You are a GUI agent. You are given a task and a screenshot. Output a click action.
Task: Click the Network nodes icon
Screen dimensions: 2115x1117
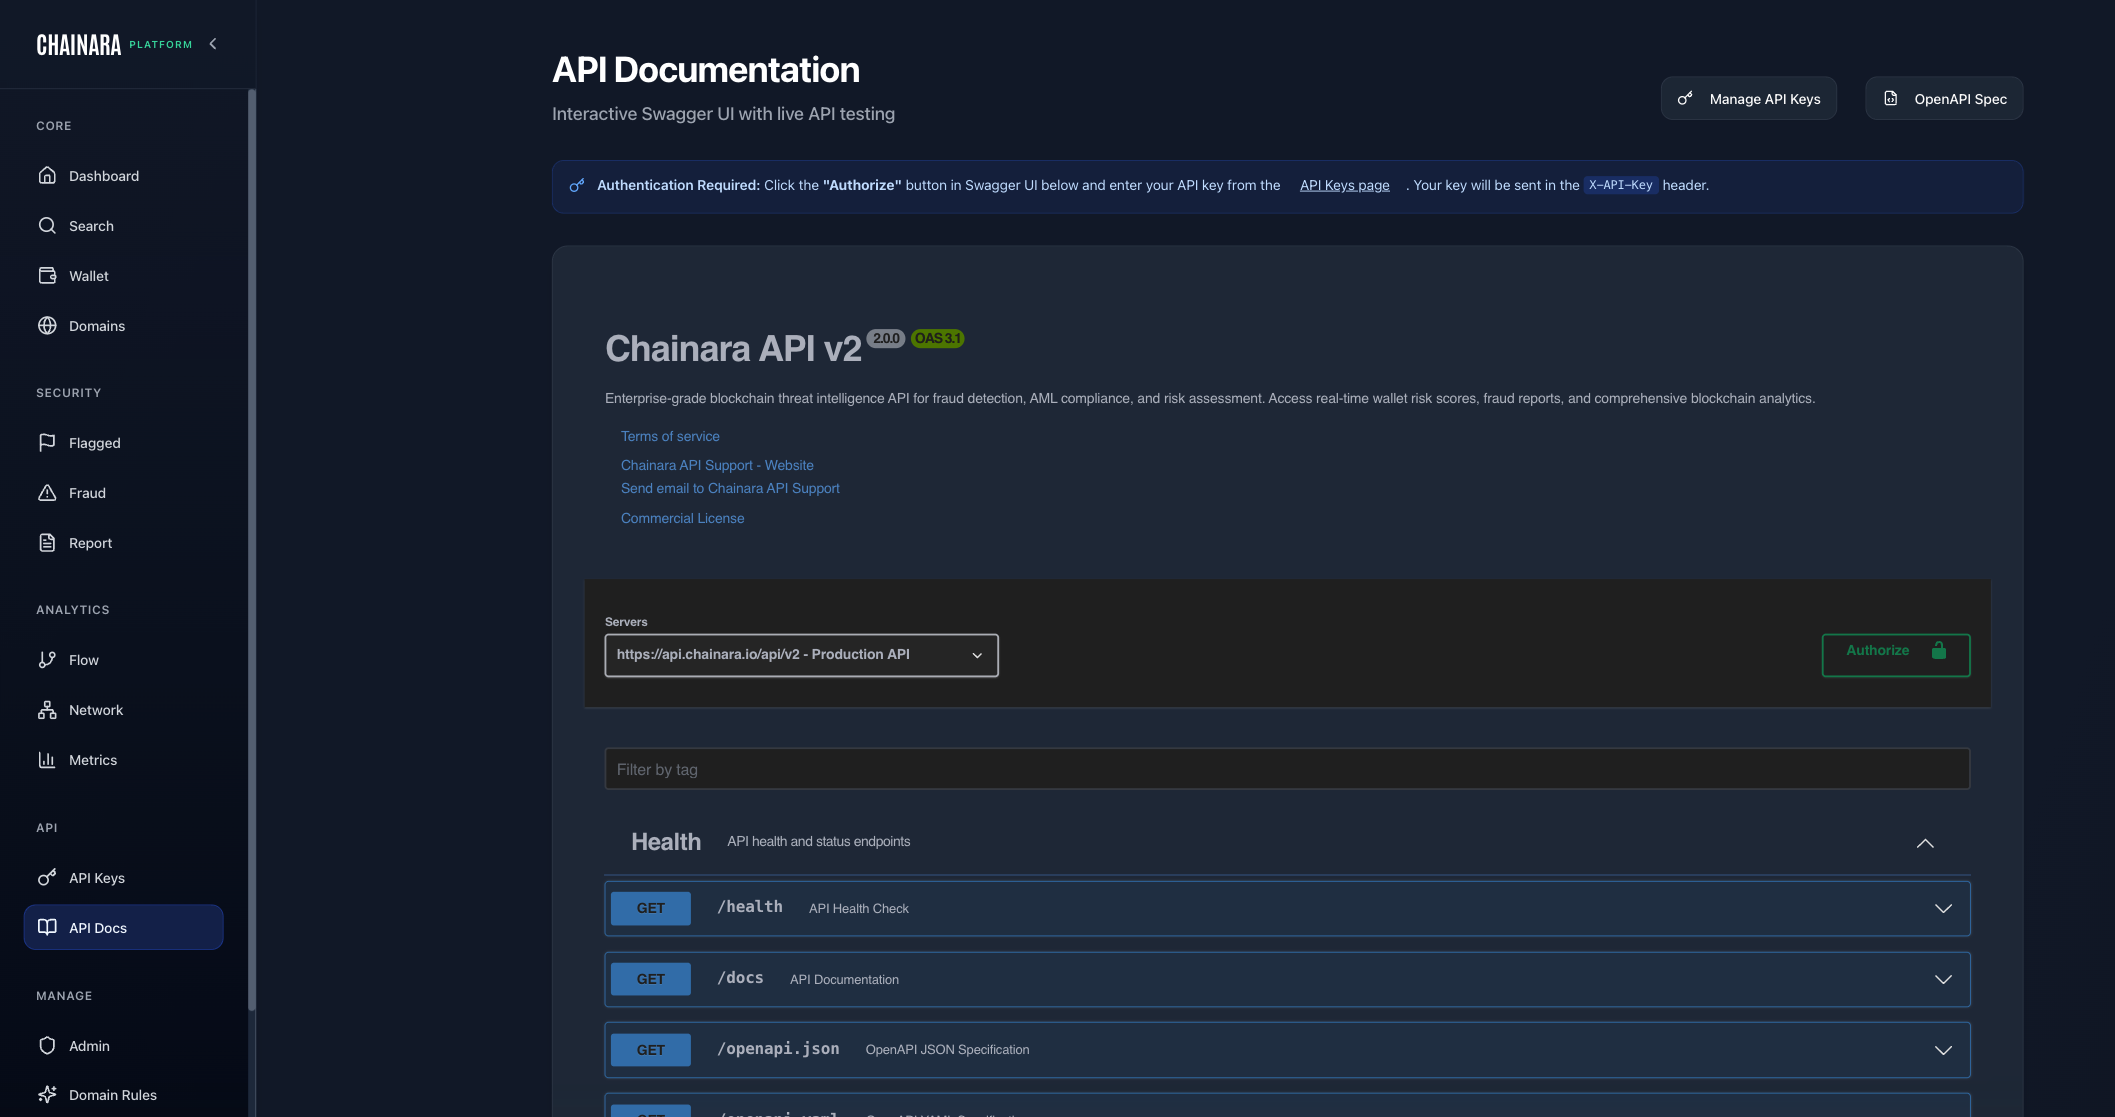pyautogui.click(x=47, y=709)
